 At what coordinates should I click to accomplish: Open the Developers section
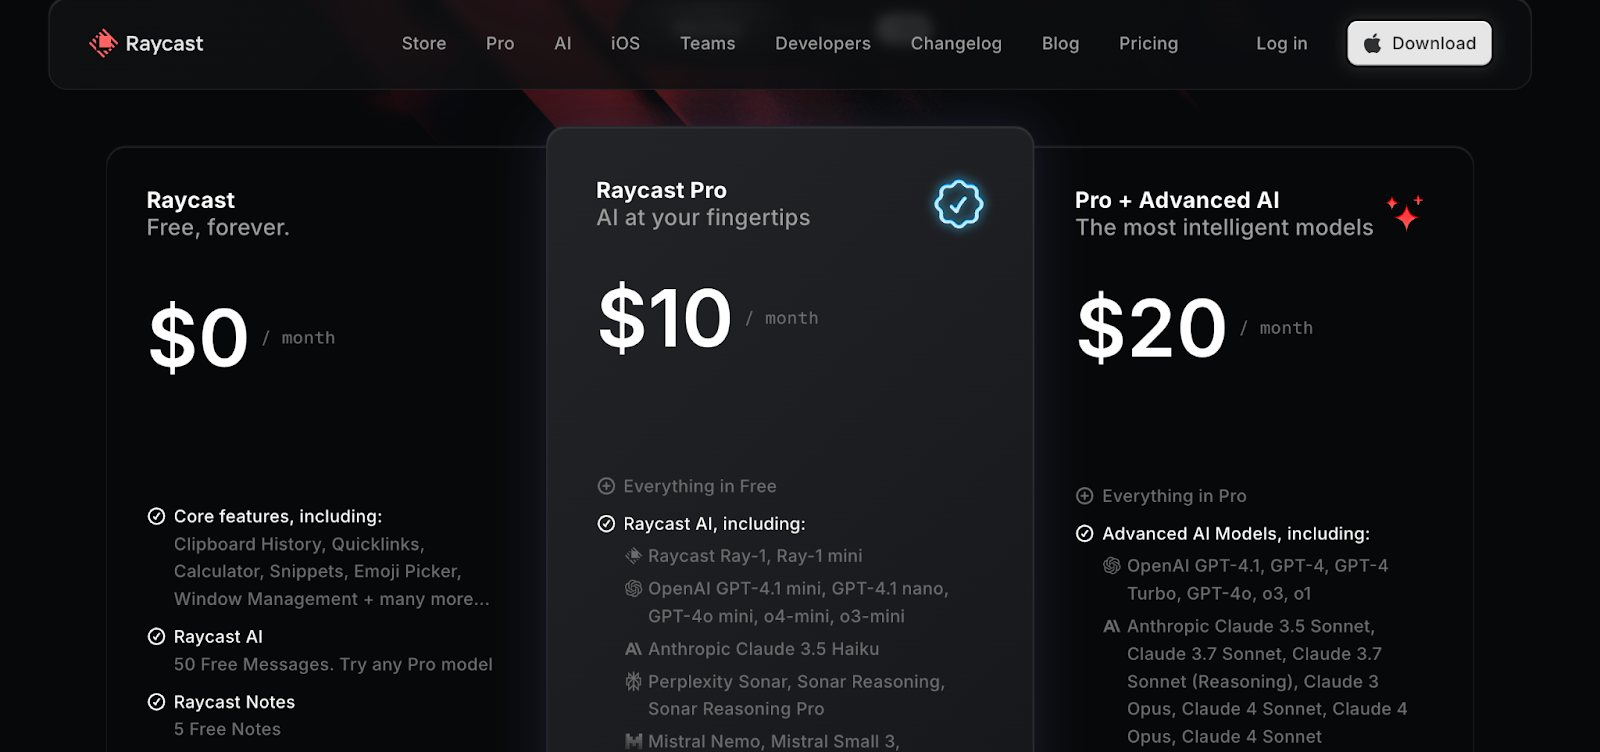click(823, 43)
